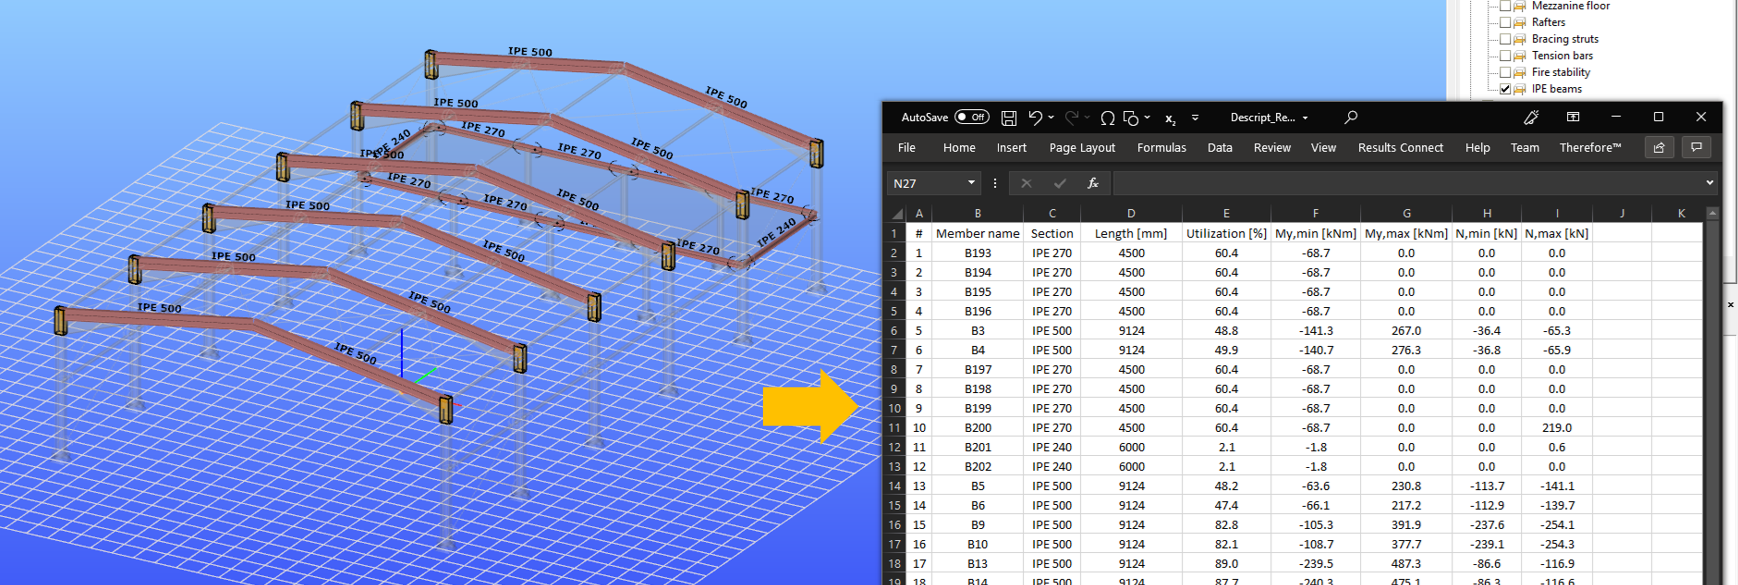Image resolution: width=1738 pixels, height=585 pixels.
Task: Click the Rafters layer icon
Action: [1520, 22]
